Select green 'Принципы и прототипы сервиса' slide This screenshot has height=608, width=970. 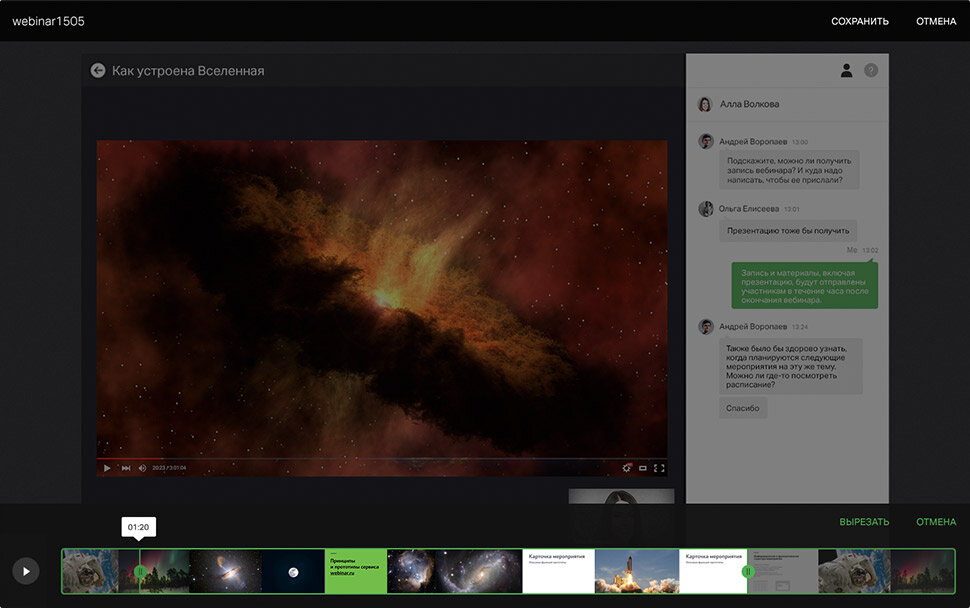pos(356,571)
